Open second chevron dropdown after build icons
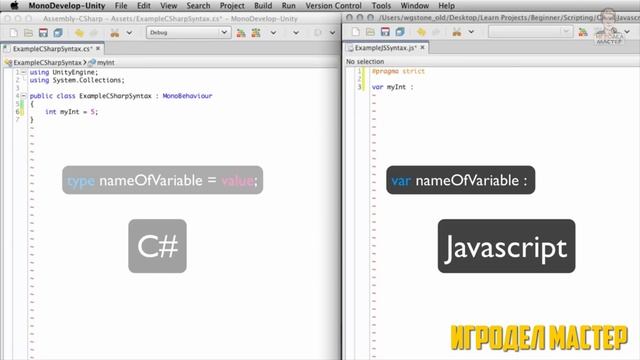The width and height of the screenshot is (640, 360). (x=296, y=33)
